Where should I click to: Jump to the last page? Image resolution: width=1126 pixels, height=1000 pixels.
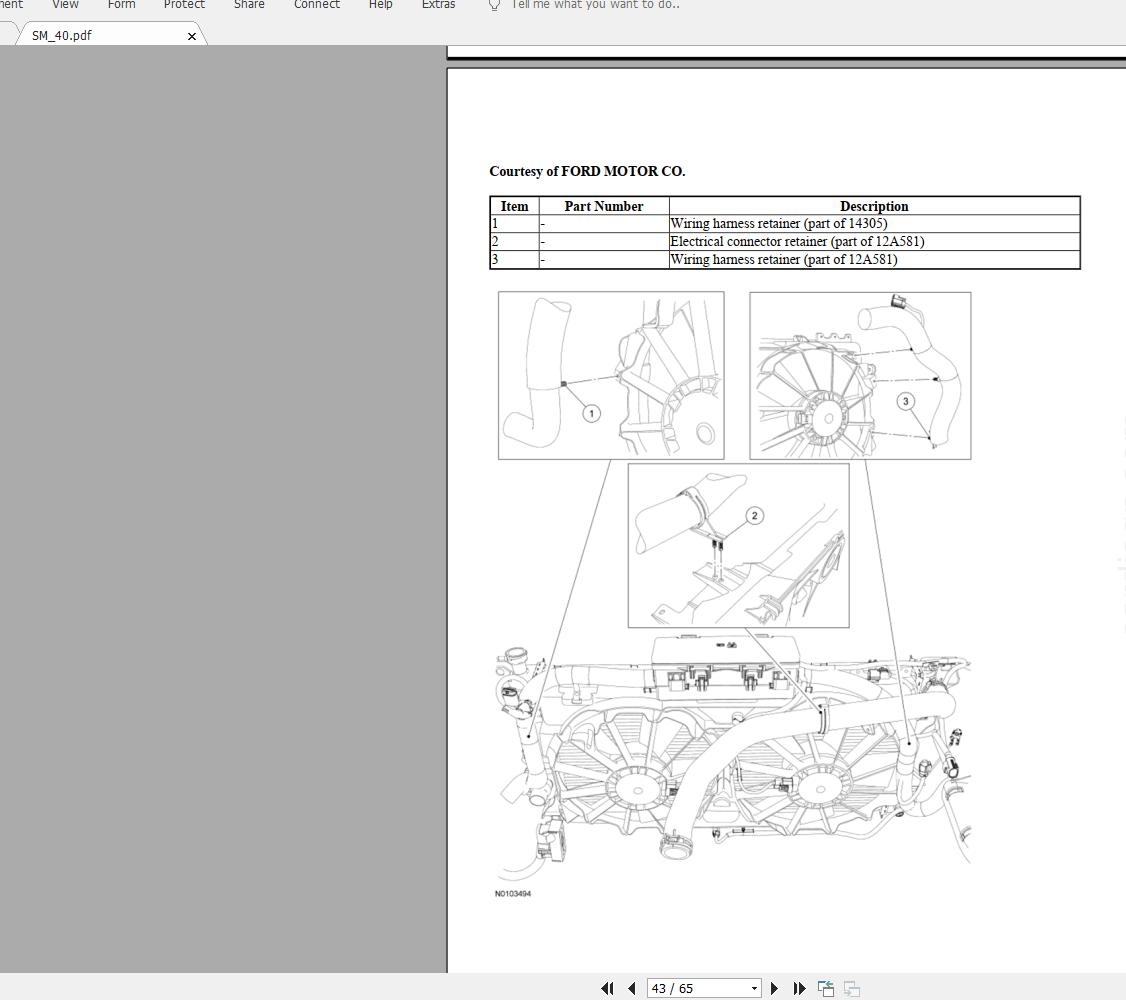click(x=799, y=989)
